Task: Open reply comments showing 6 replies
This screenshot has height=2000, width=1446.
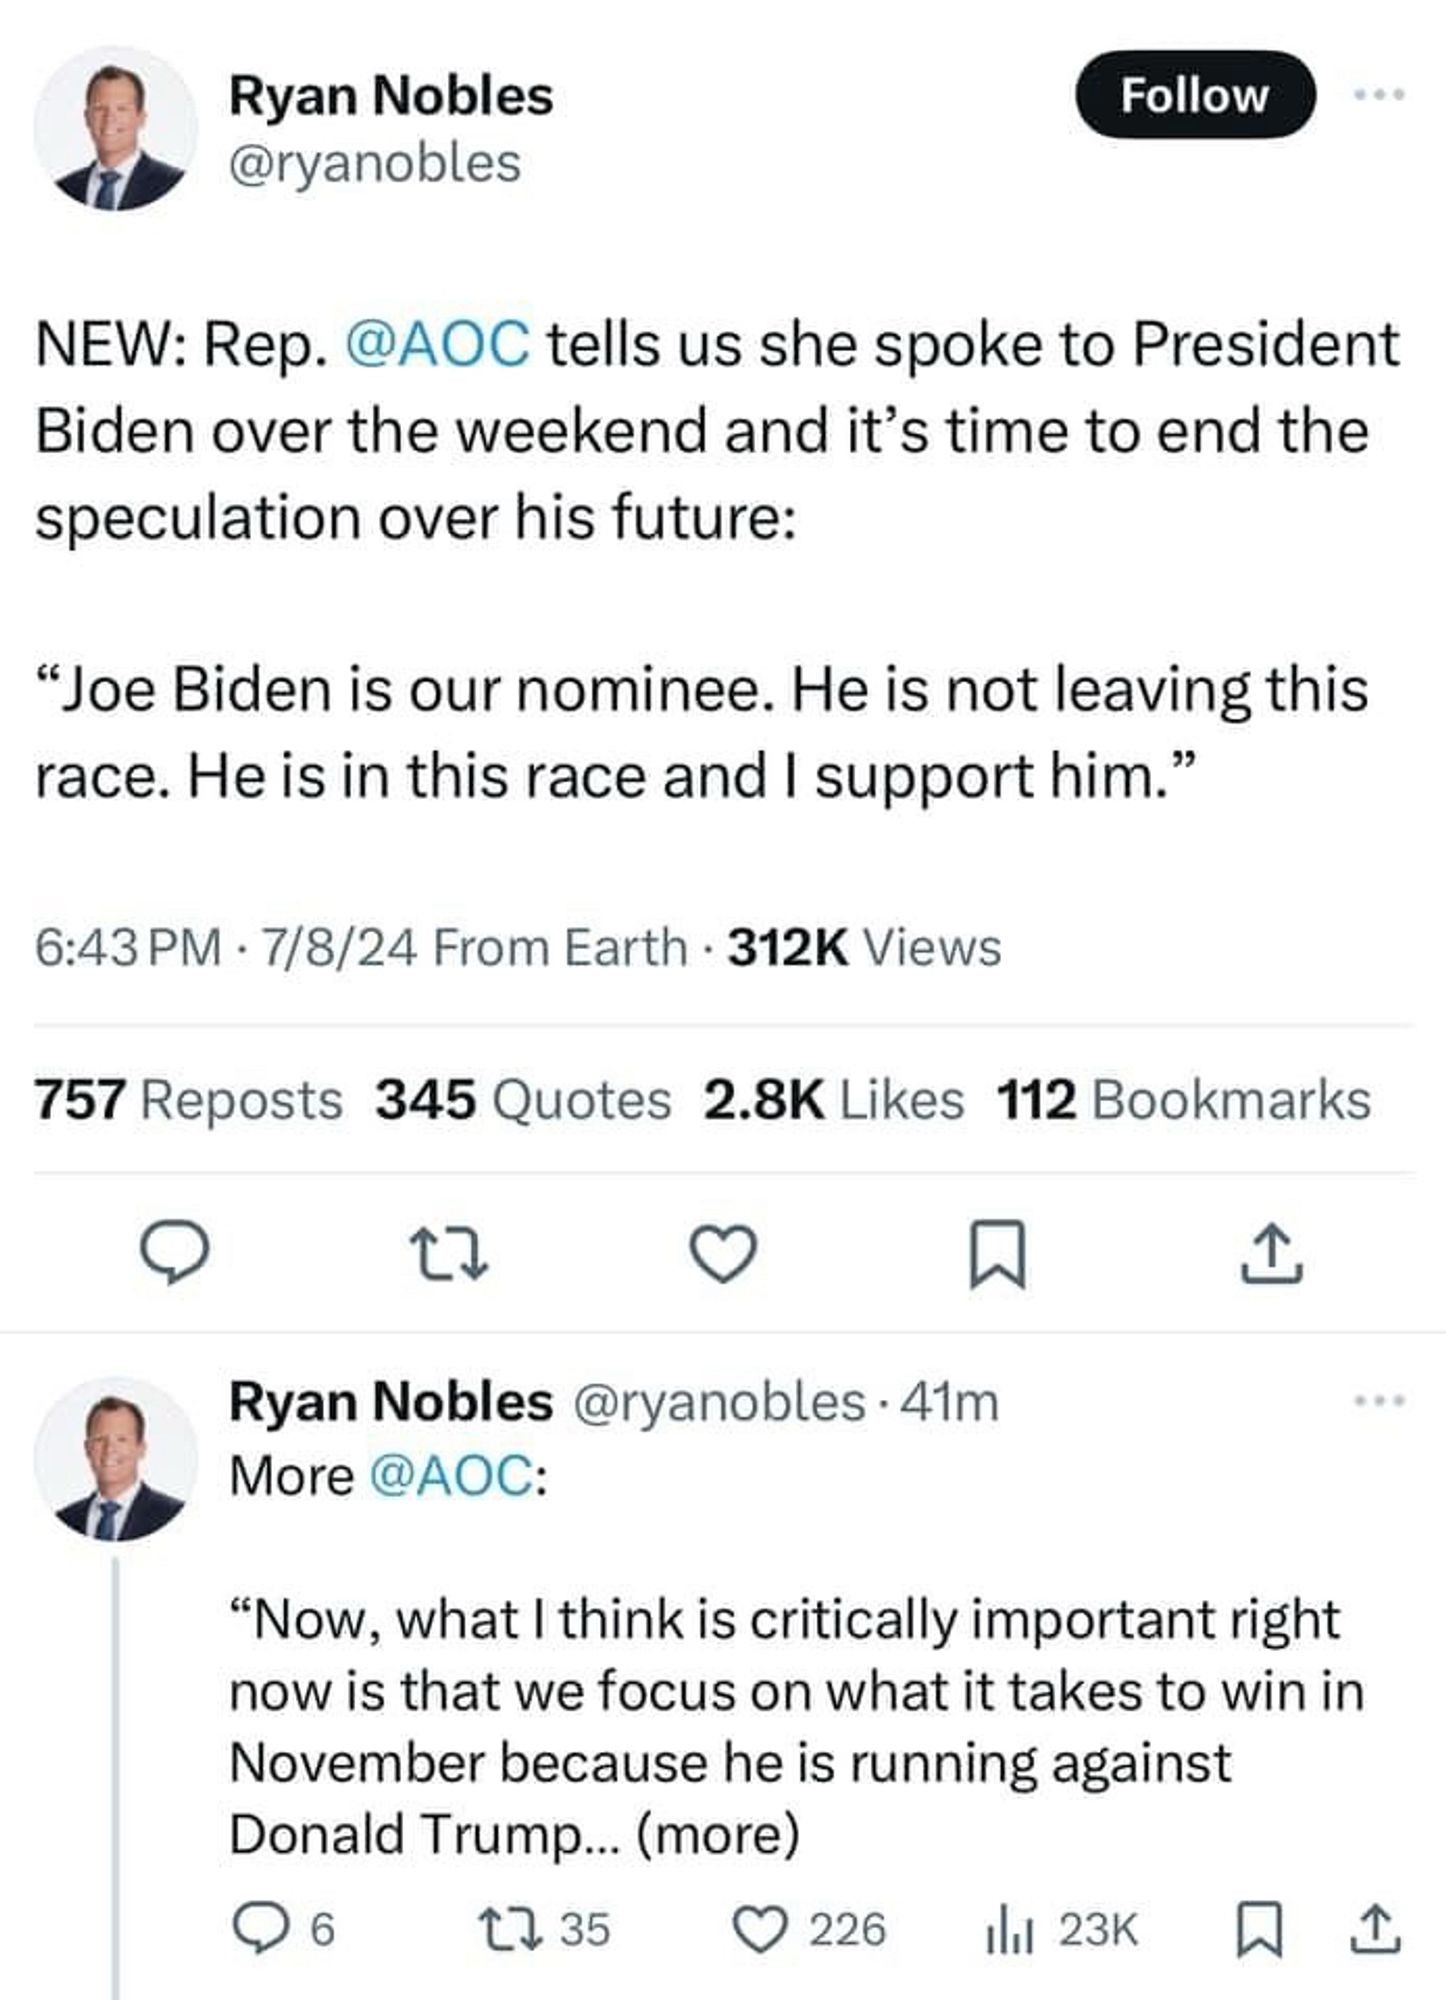Action: pyautogui.click(x=283, y=1929)
